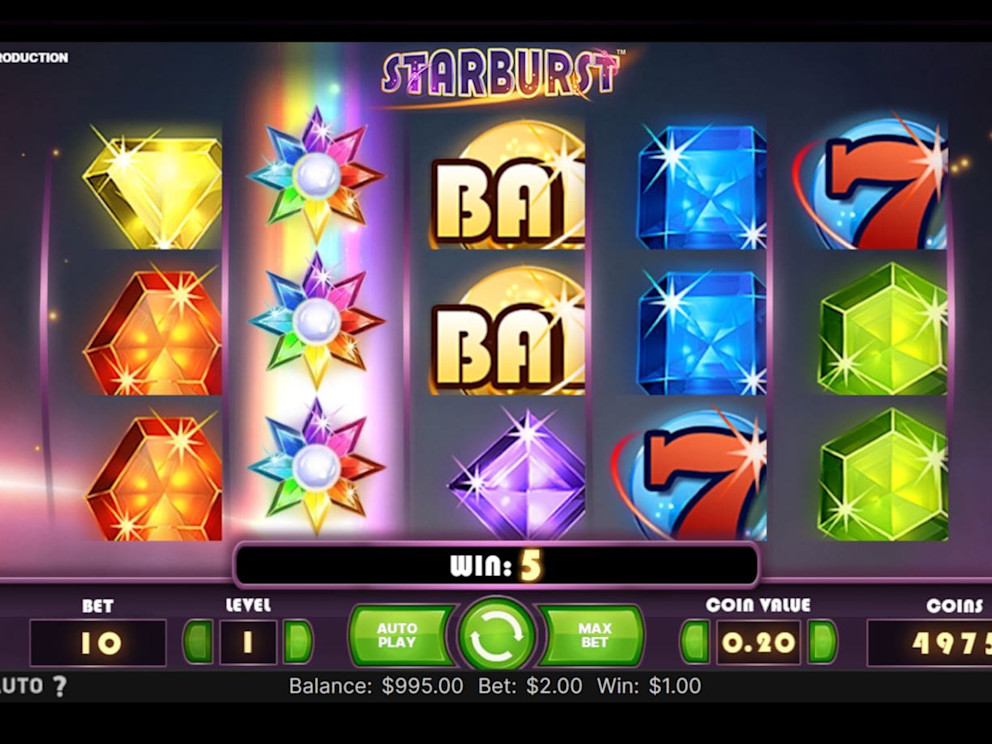
Task: Click the bottom green hexagon gem
Action: pos(883,474)
